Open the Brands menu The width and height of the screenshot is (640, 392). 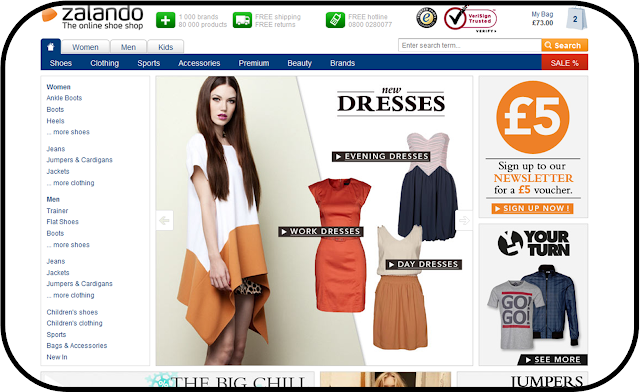tap(342, 63)
